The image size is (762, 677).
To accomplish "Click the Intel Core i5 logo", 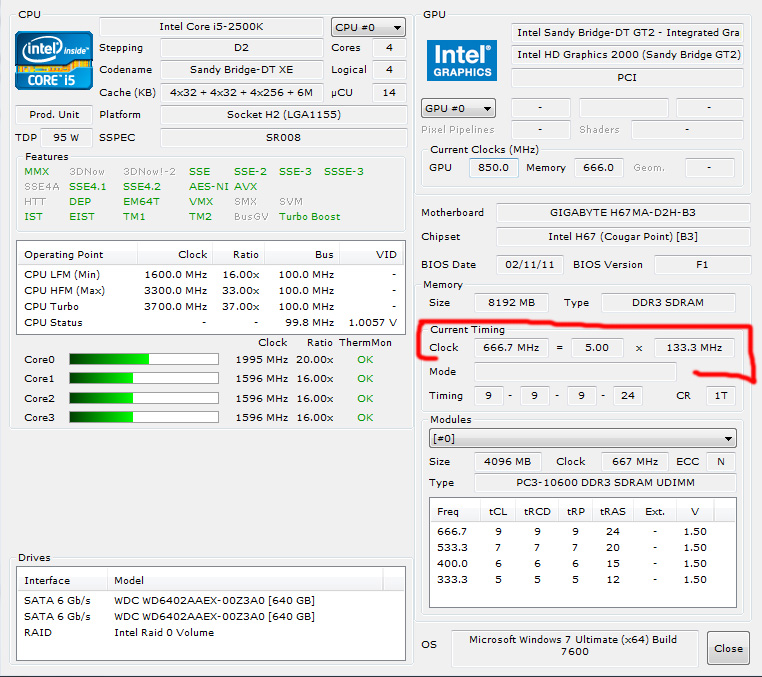I will 54,60.
